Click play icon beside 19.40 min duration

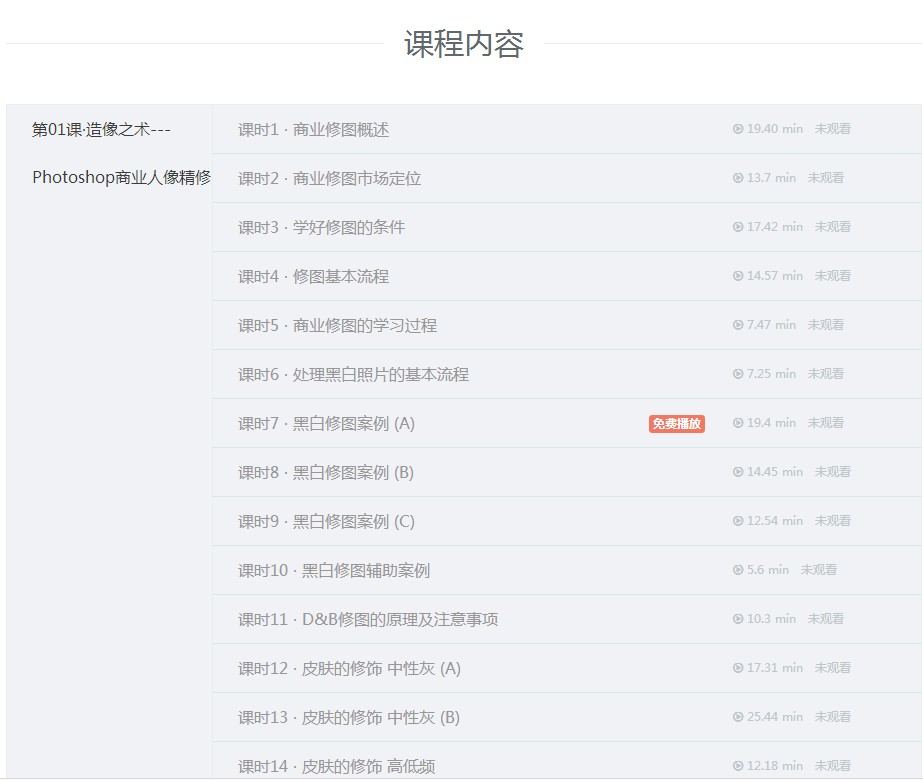tap(738, 129)
